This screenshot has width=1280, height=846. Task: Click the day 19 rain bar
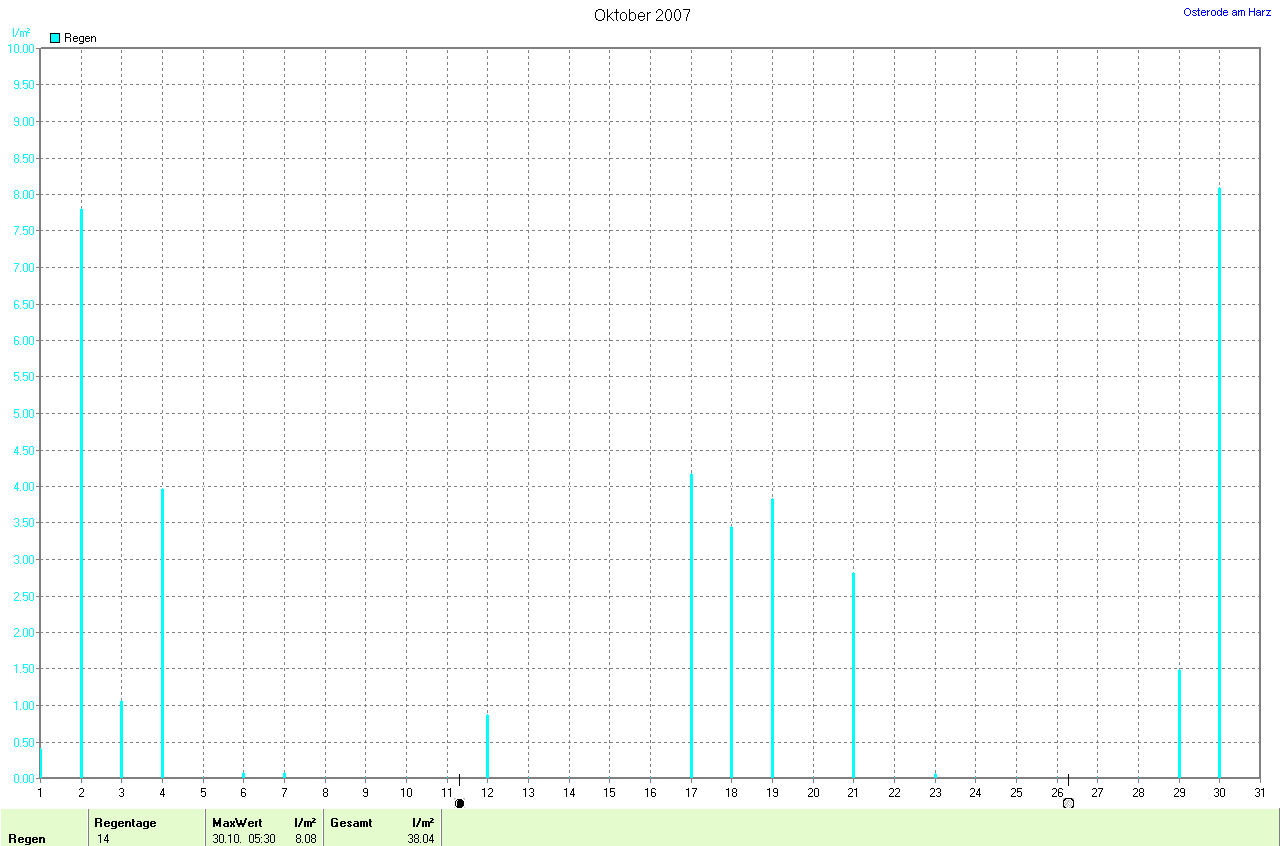(x=772, y=638)
